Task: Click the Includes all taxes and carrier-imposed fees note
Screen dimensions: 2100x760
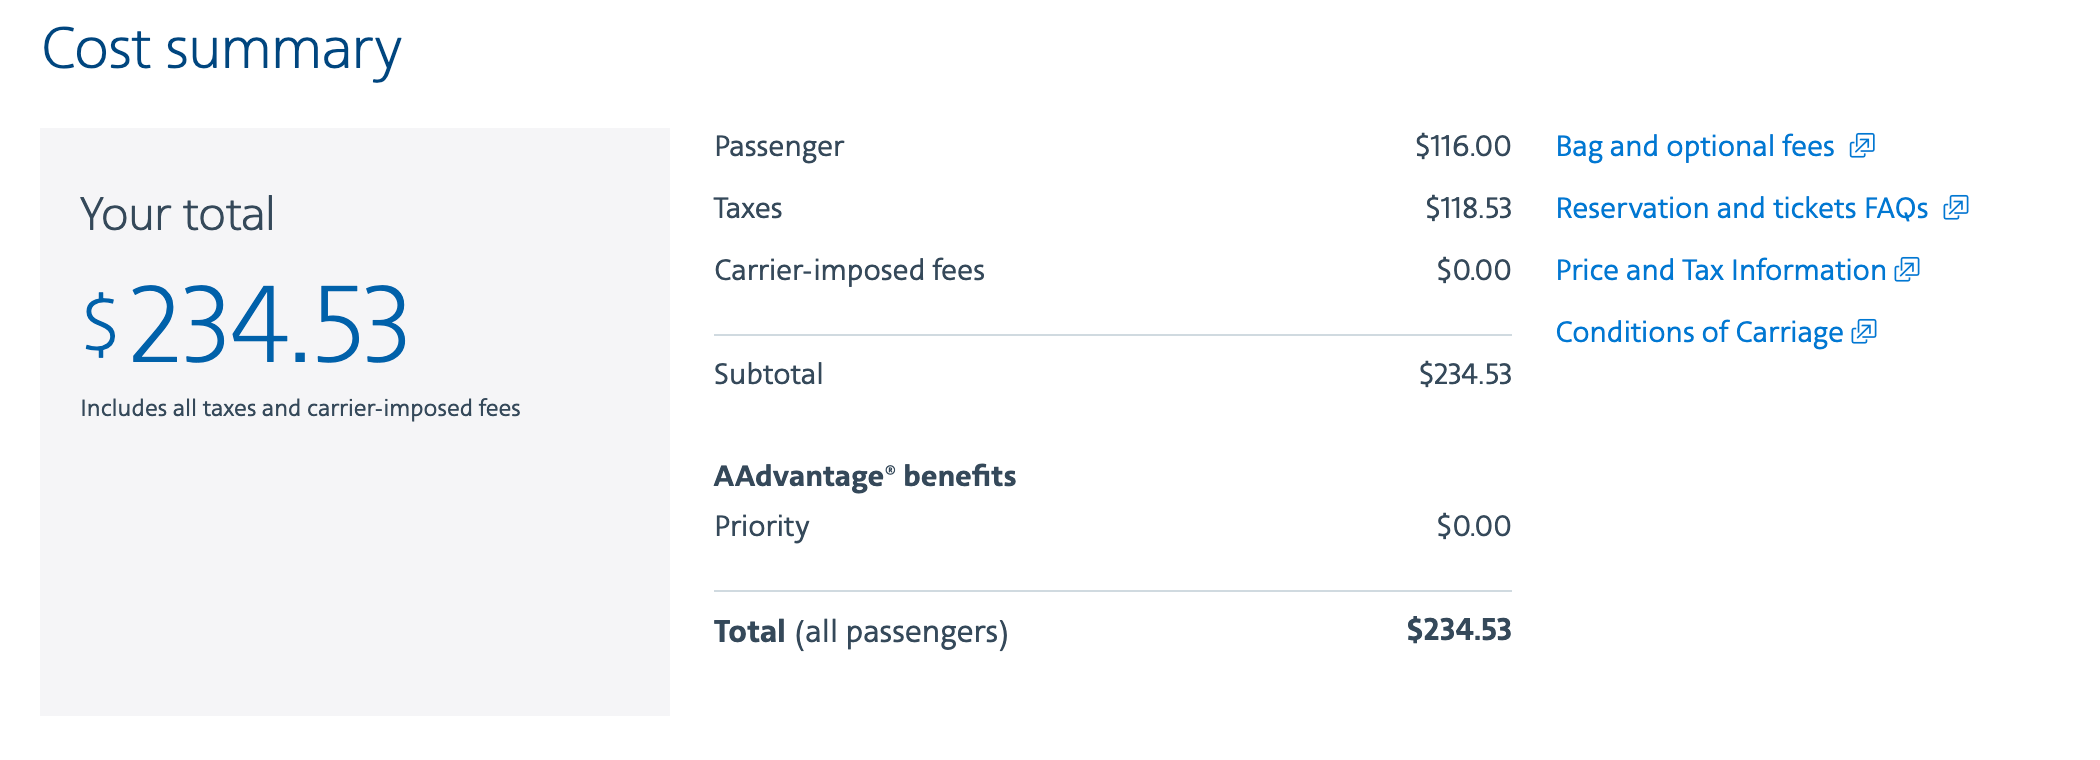Action: click(x=300, y=409)
